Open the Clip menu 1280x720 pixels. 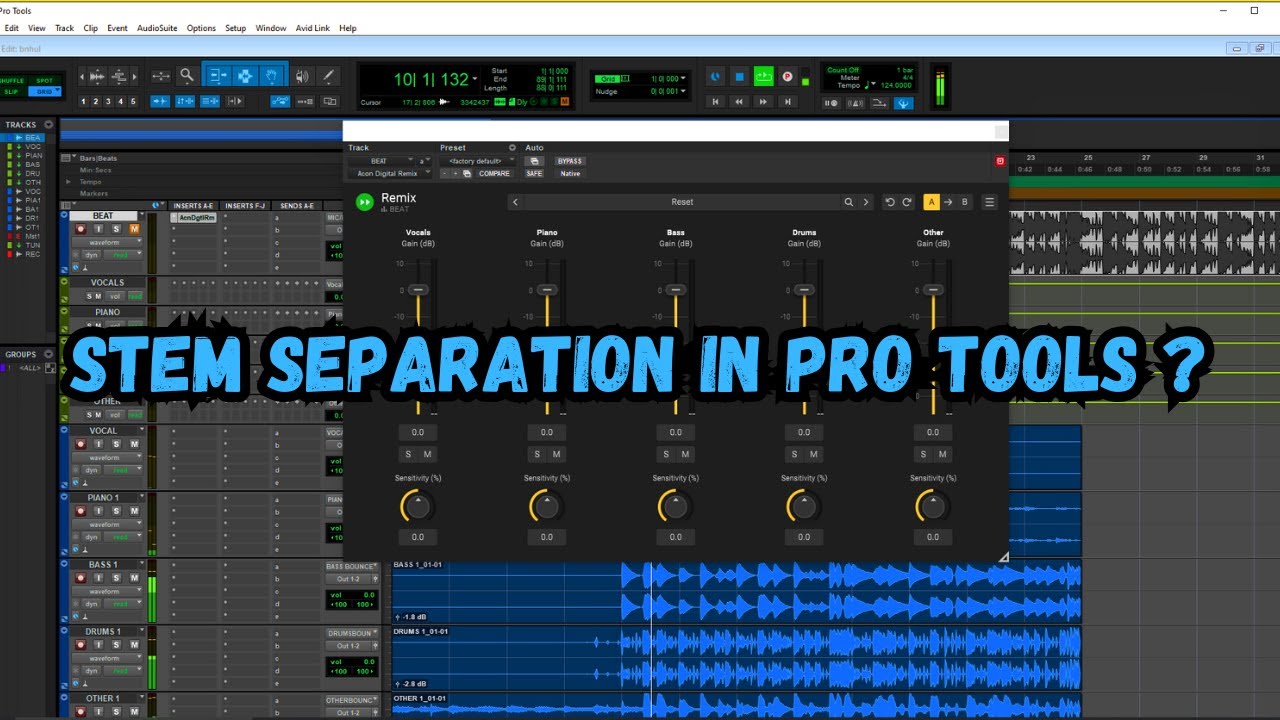[x=91, y=28]
